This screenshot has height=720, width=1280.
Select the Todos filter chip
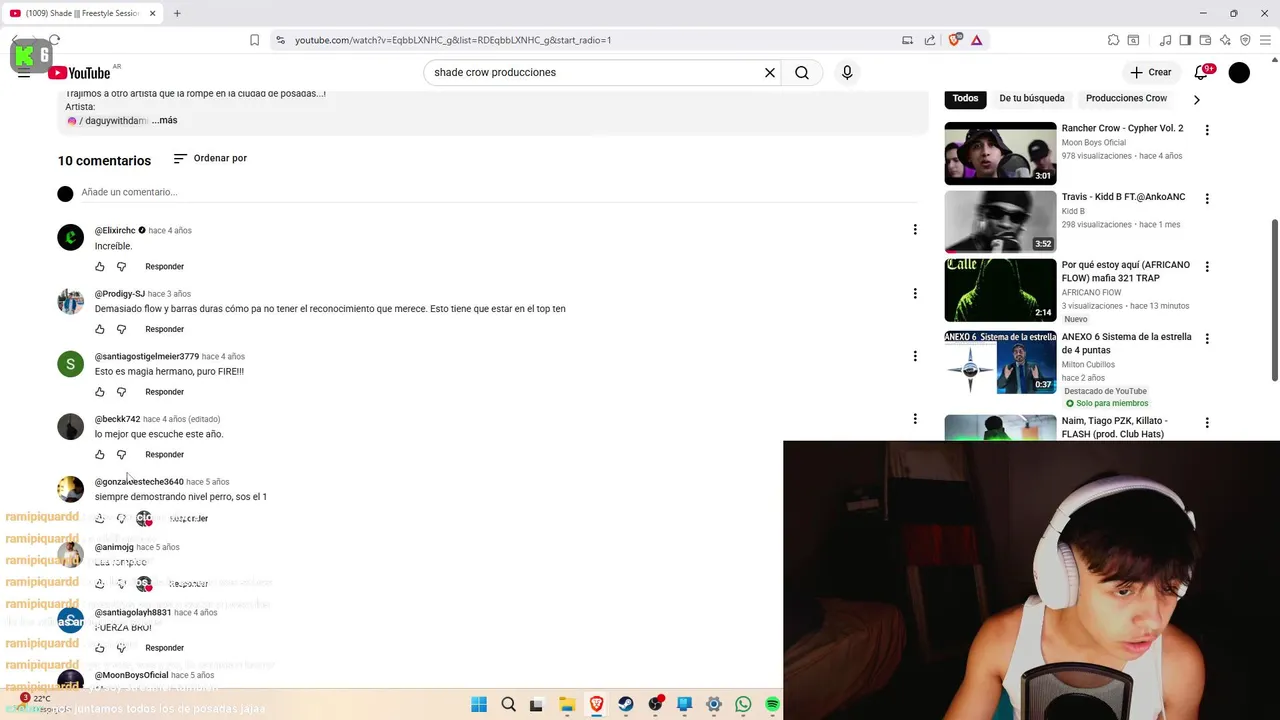click(x=965, y=98)
